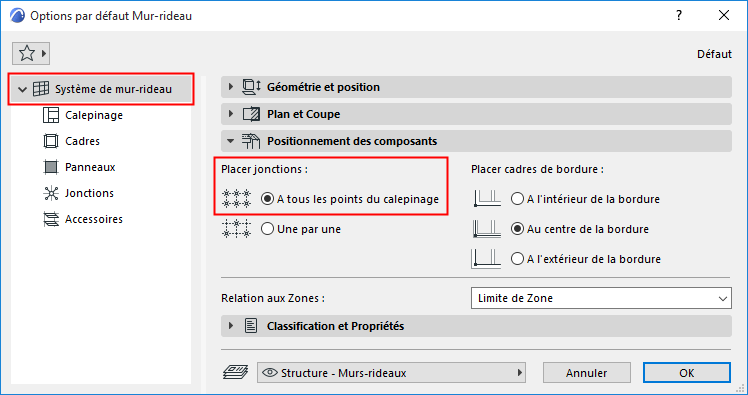The height and width of the screenshot is (395, 748).
Task: Collapse Positionnement des composants section
Action: click(231, 141)
